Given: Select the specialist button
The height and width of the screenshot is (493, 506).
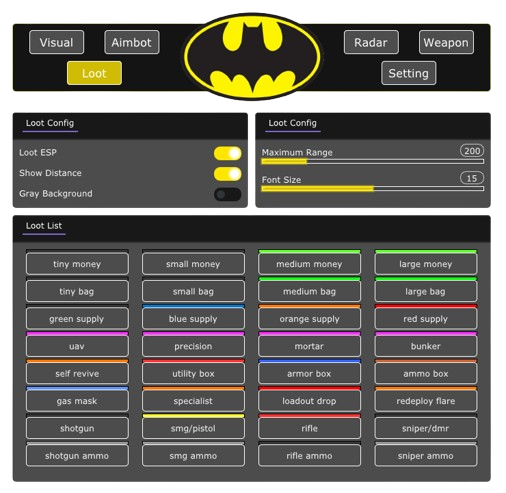Looking at the screenshot, I should (x=193, y=401).
